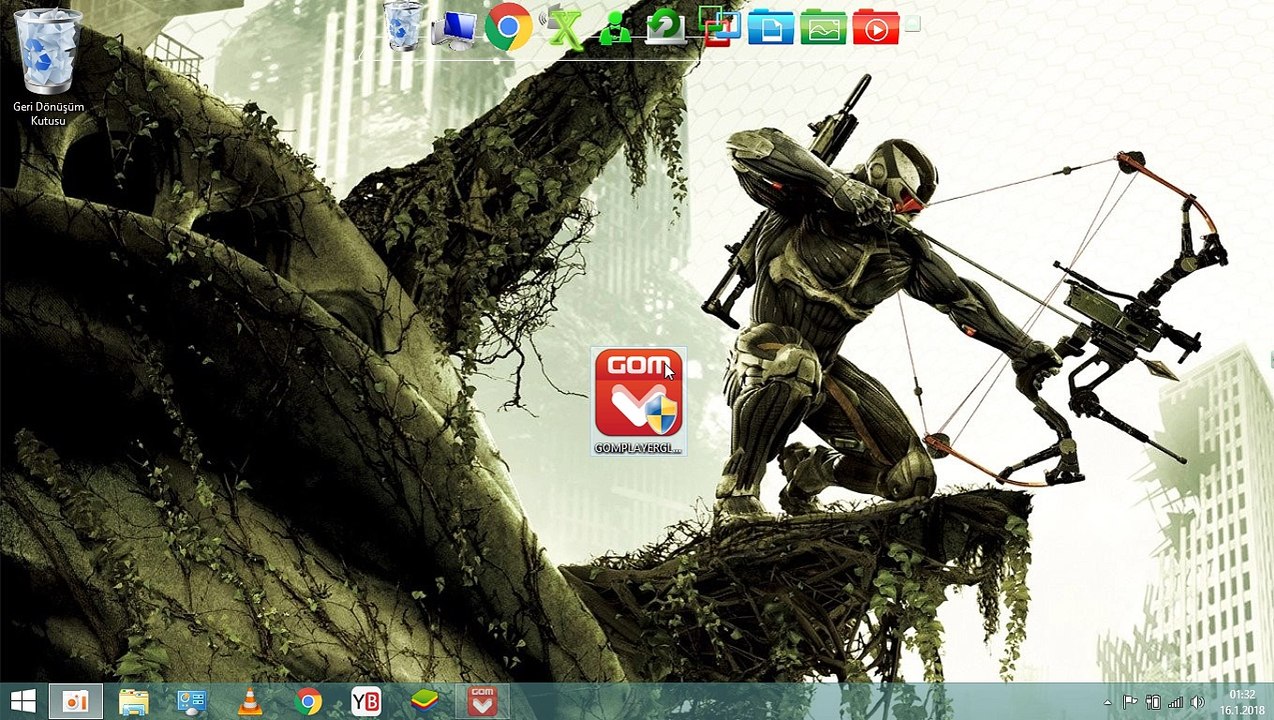Viewport: 1274px width, 720px height.
Task: Open the green user figure dock icon
Action: pos(614,29)
